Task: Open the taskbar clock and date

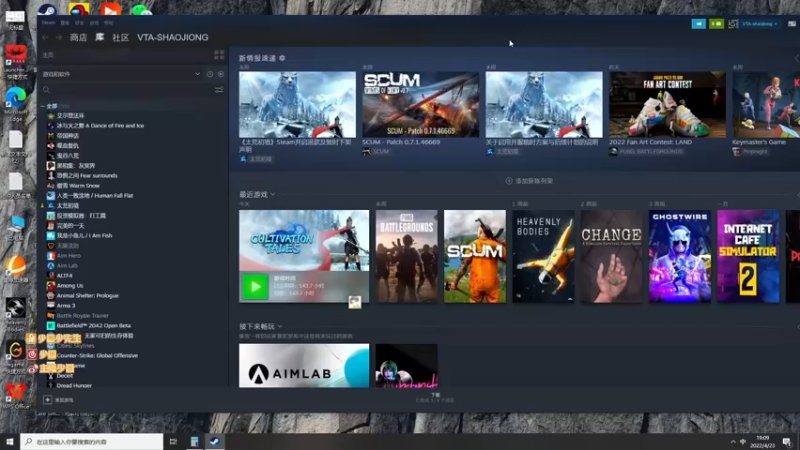Action: 762,441
